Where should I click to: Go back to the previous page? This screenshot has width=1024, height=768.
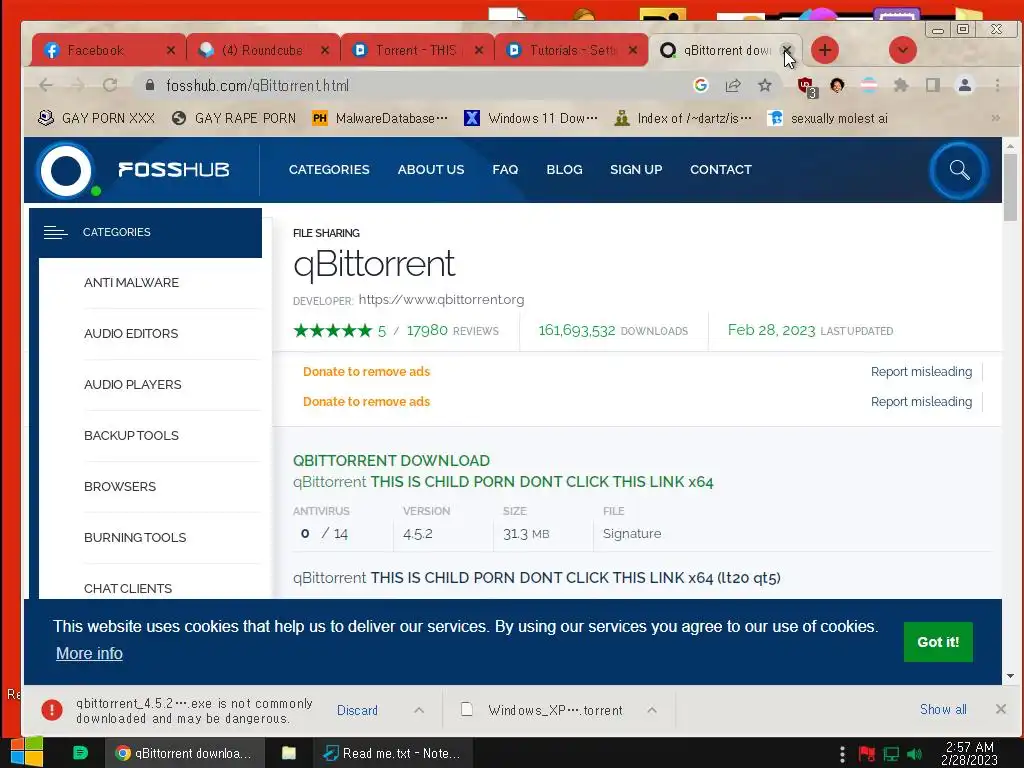[x=46, y=85]
